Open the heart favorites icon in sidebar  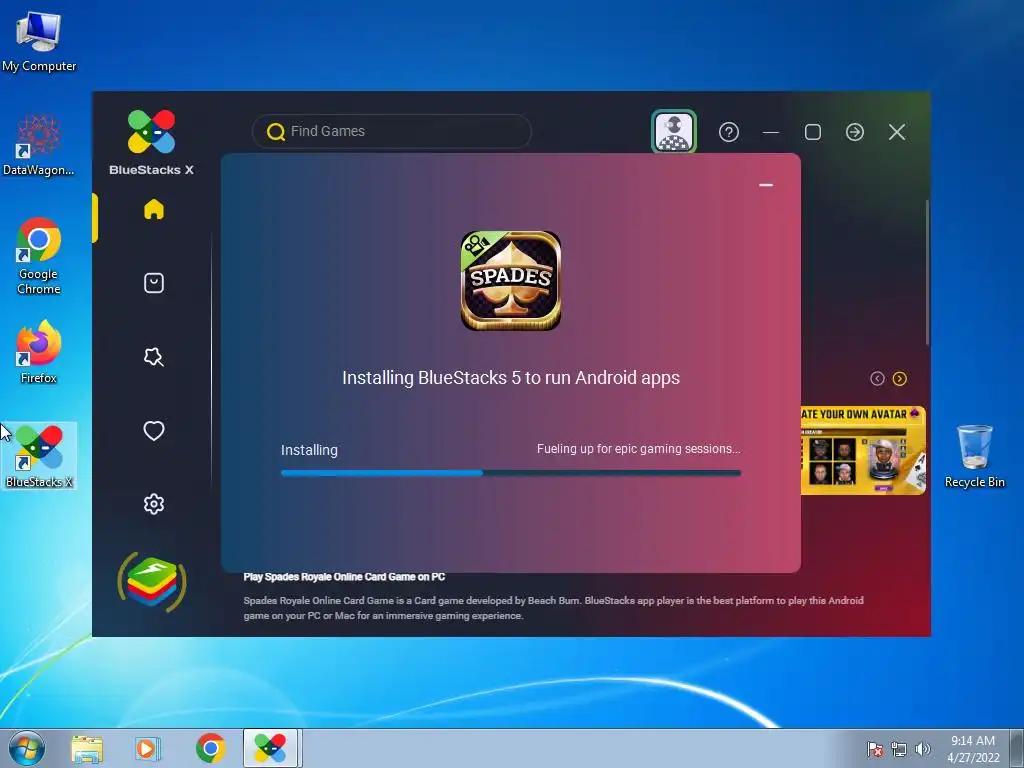click(153, 430)
